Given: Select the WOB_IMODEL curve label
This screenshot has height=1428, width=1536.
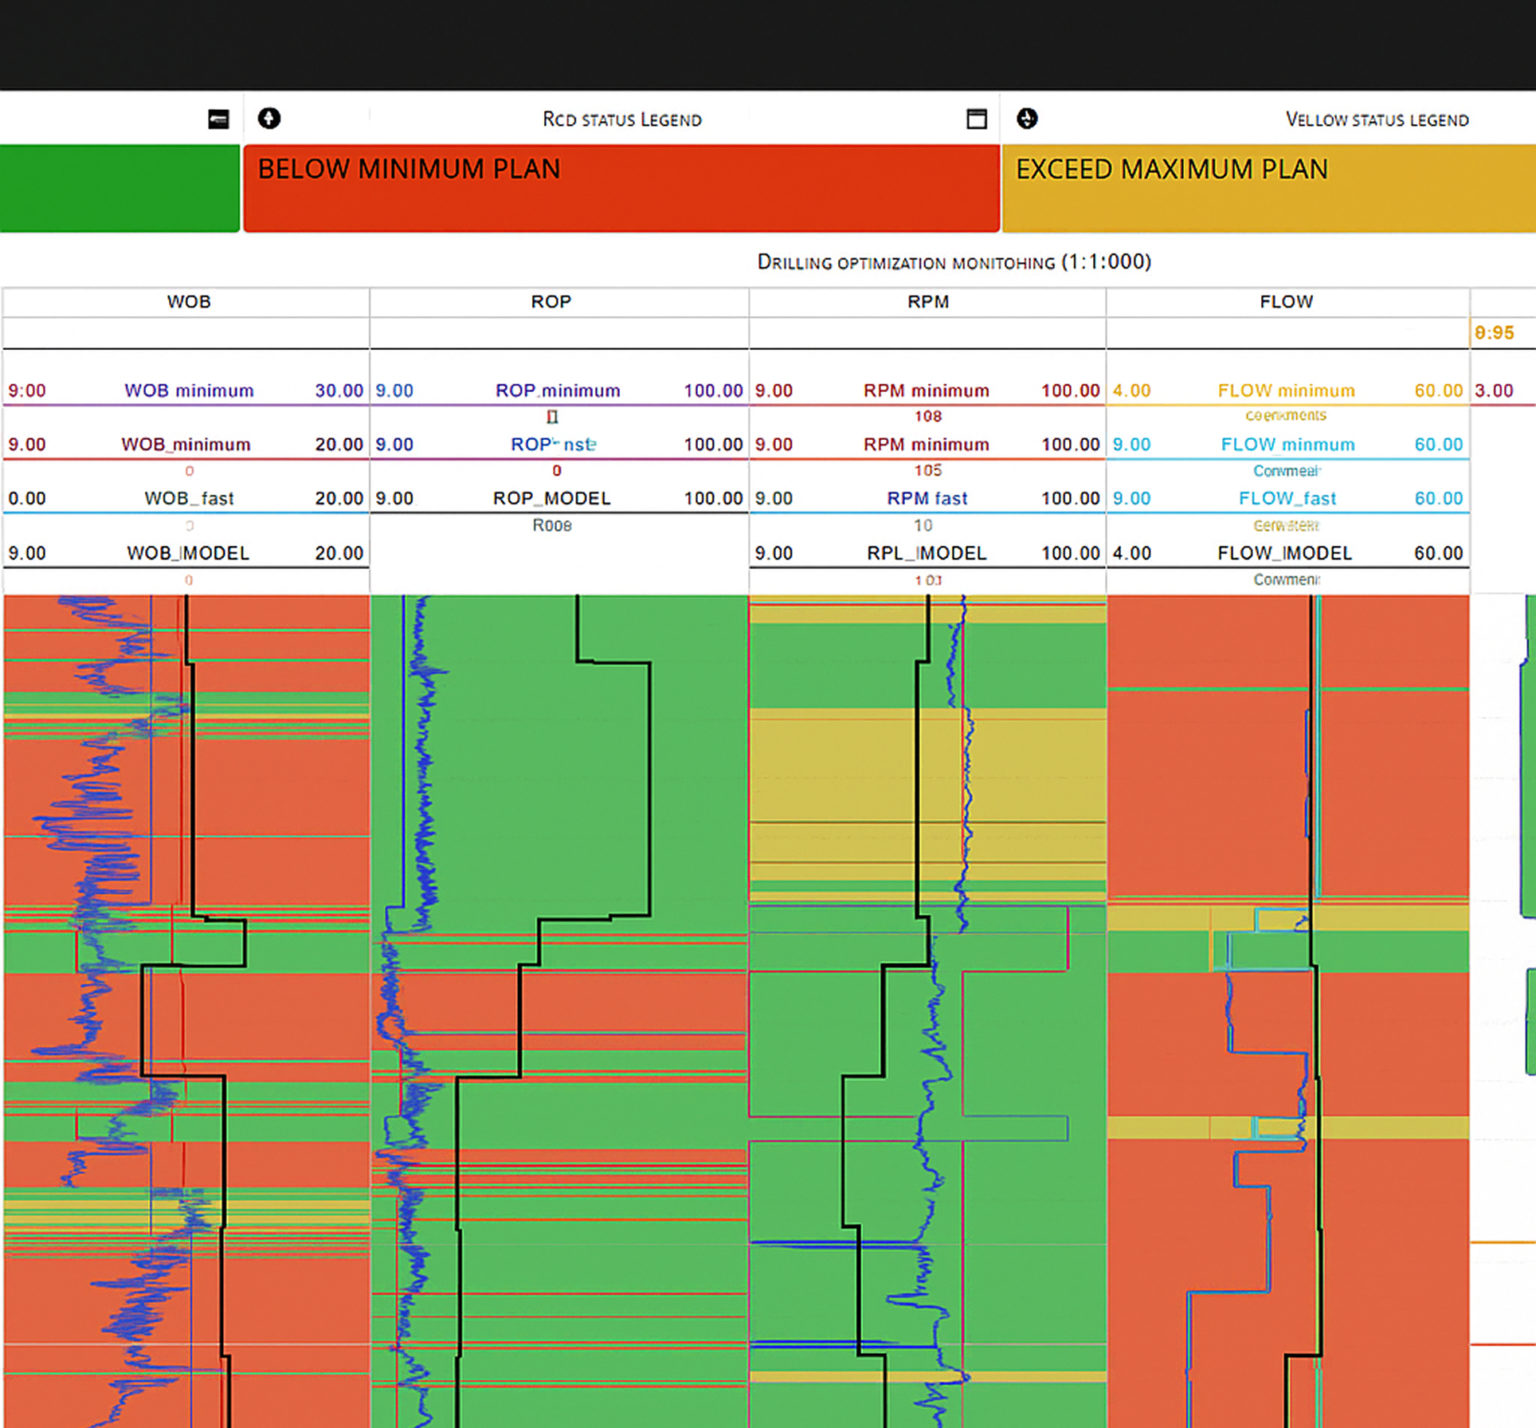Looking at the screenshot, I should click(x=188, y=553).
